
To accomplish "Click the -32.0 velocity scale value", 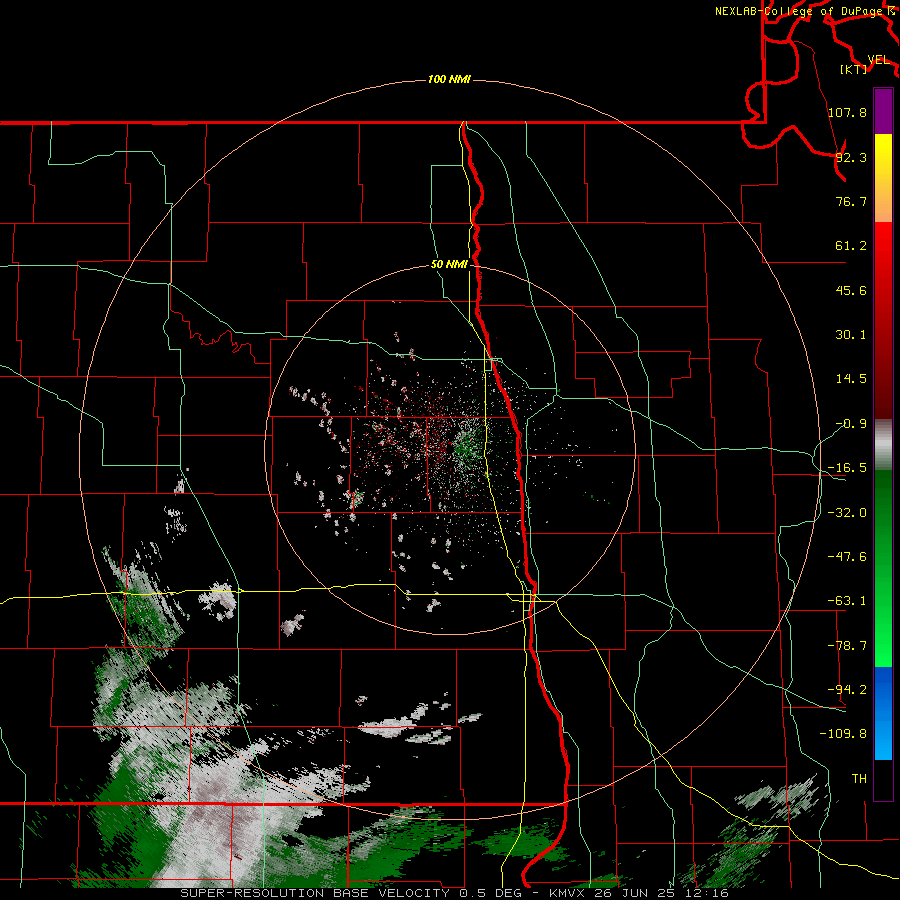I will coord(847,513).
